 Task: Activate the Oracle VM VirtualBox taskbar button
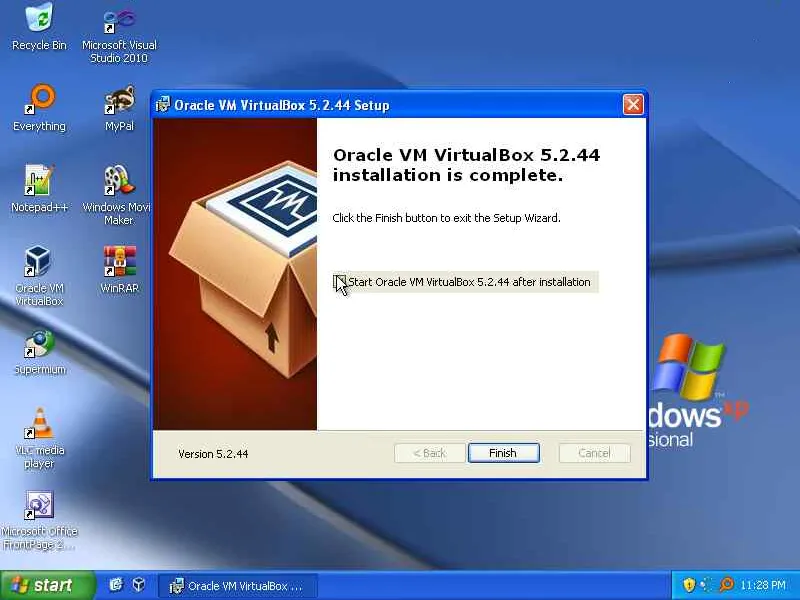click(238, 586)
